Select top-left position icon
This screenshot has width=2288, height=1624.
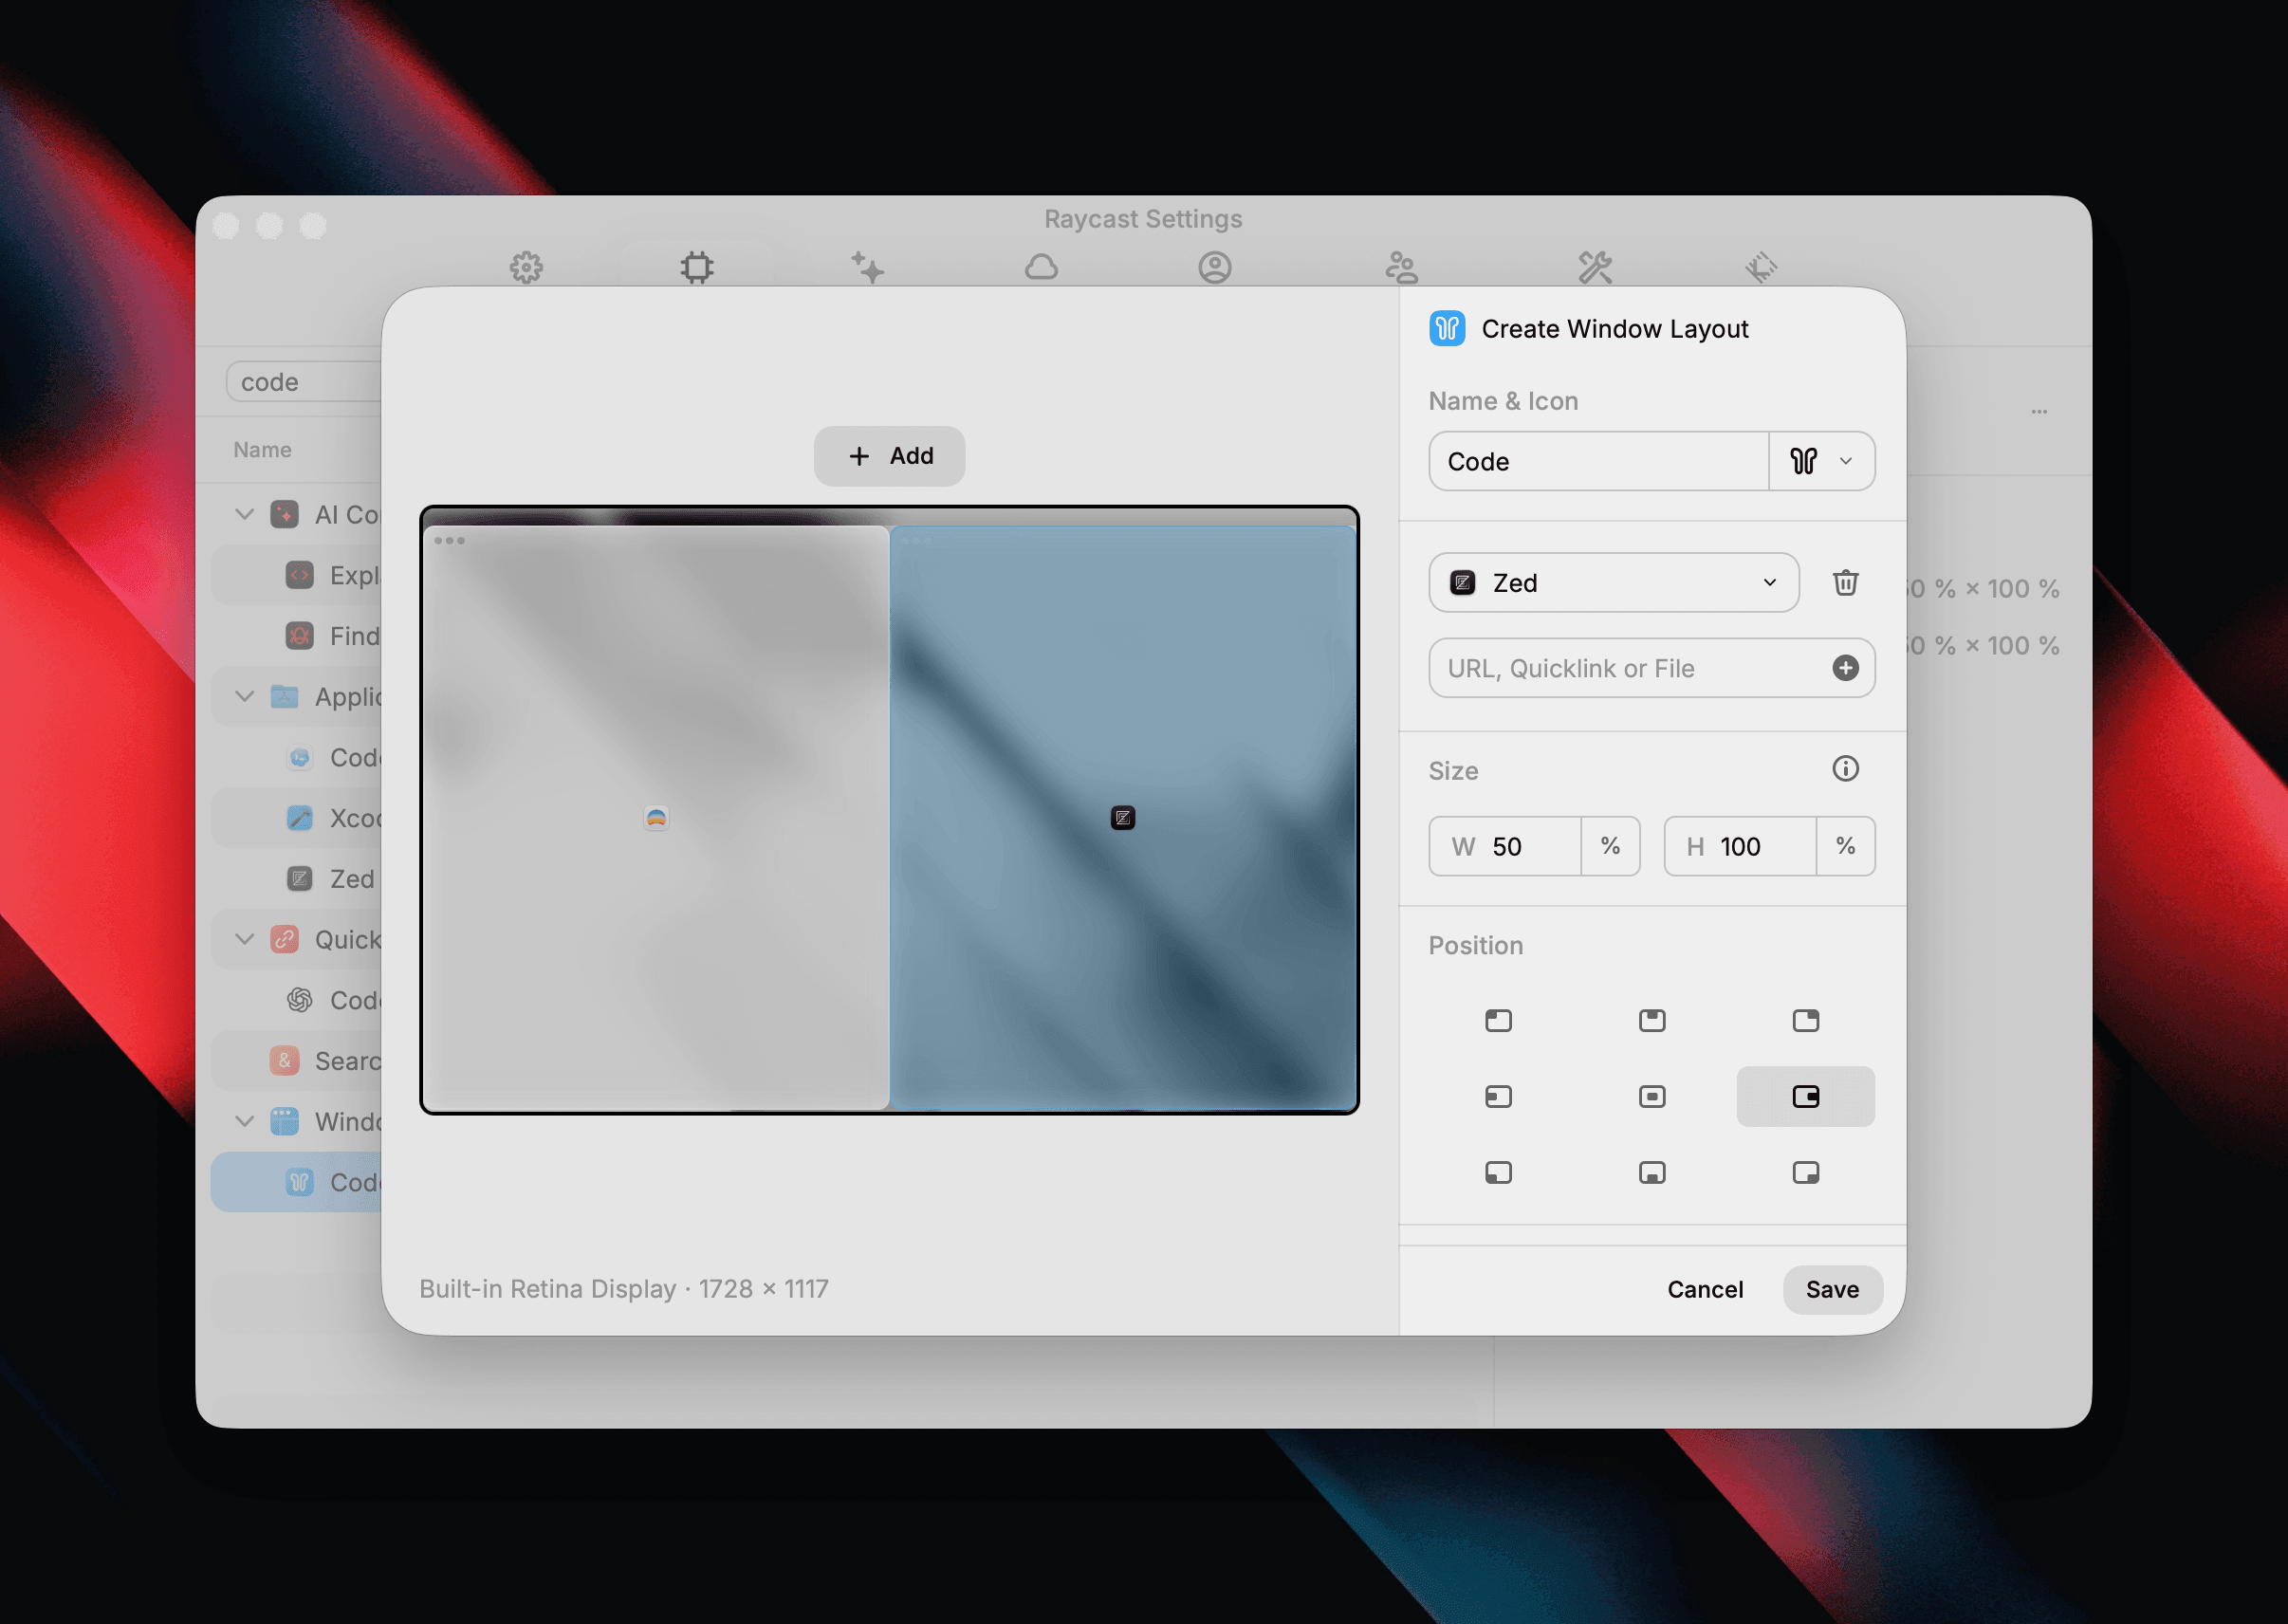tap(1498, 1021)
